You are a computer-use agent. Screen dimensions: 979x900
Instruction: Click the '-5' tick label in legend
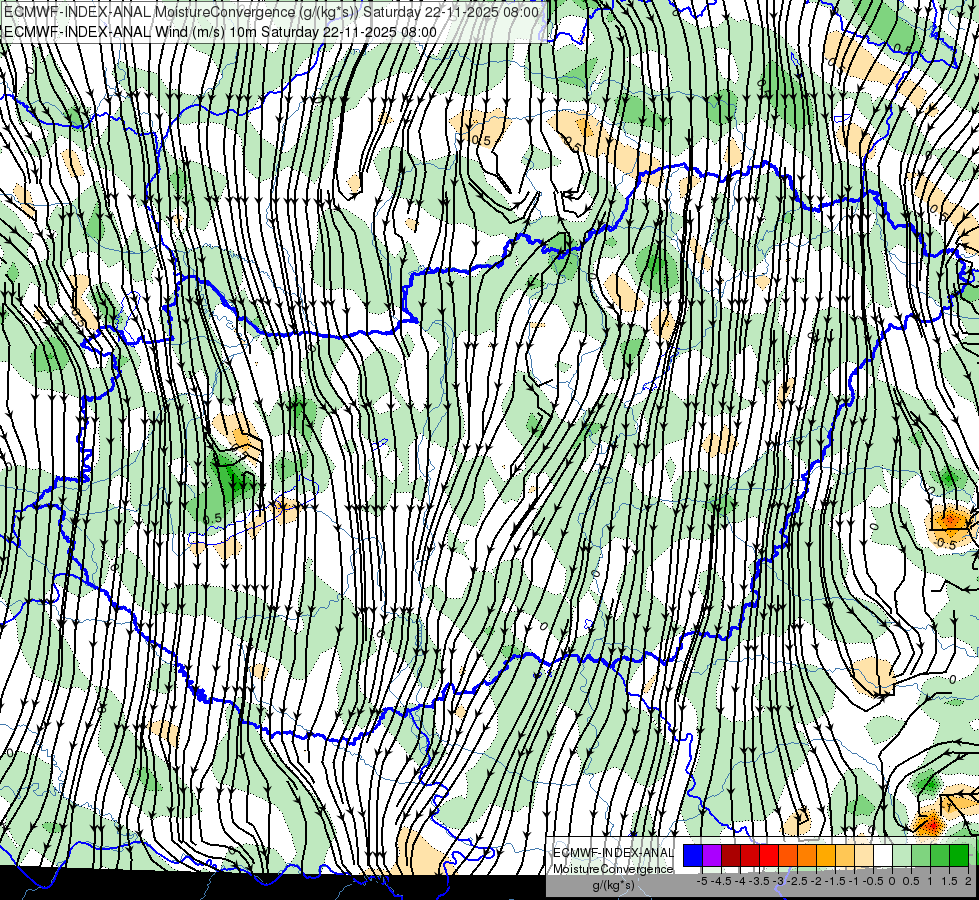pos(702,881)
